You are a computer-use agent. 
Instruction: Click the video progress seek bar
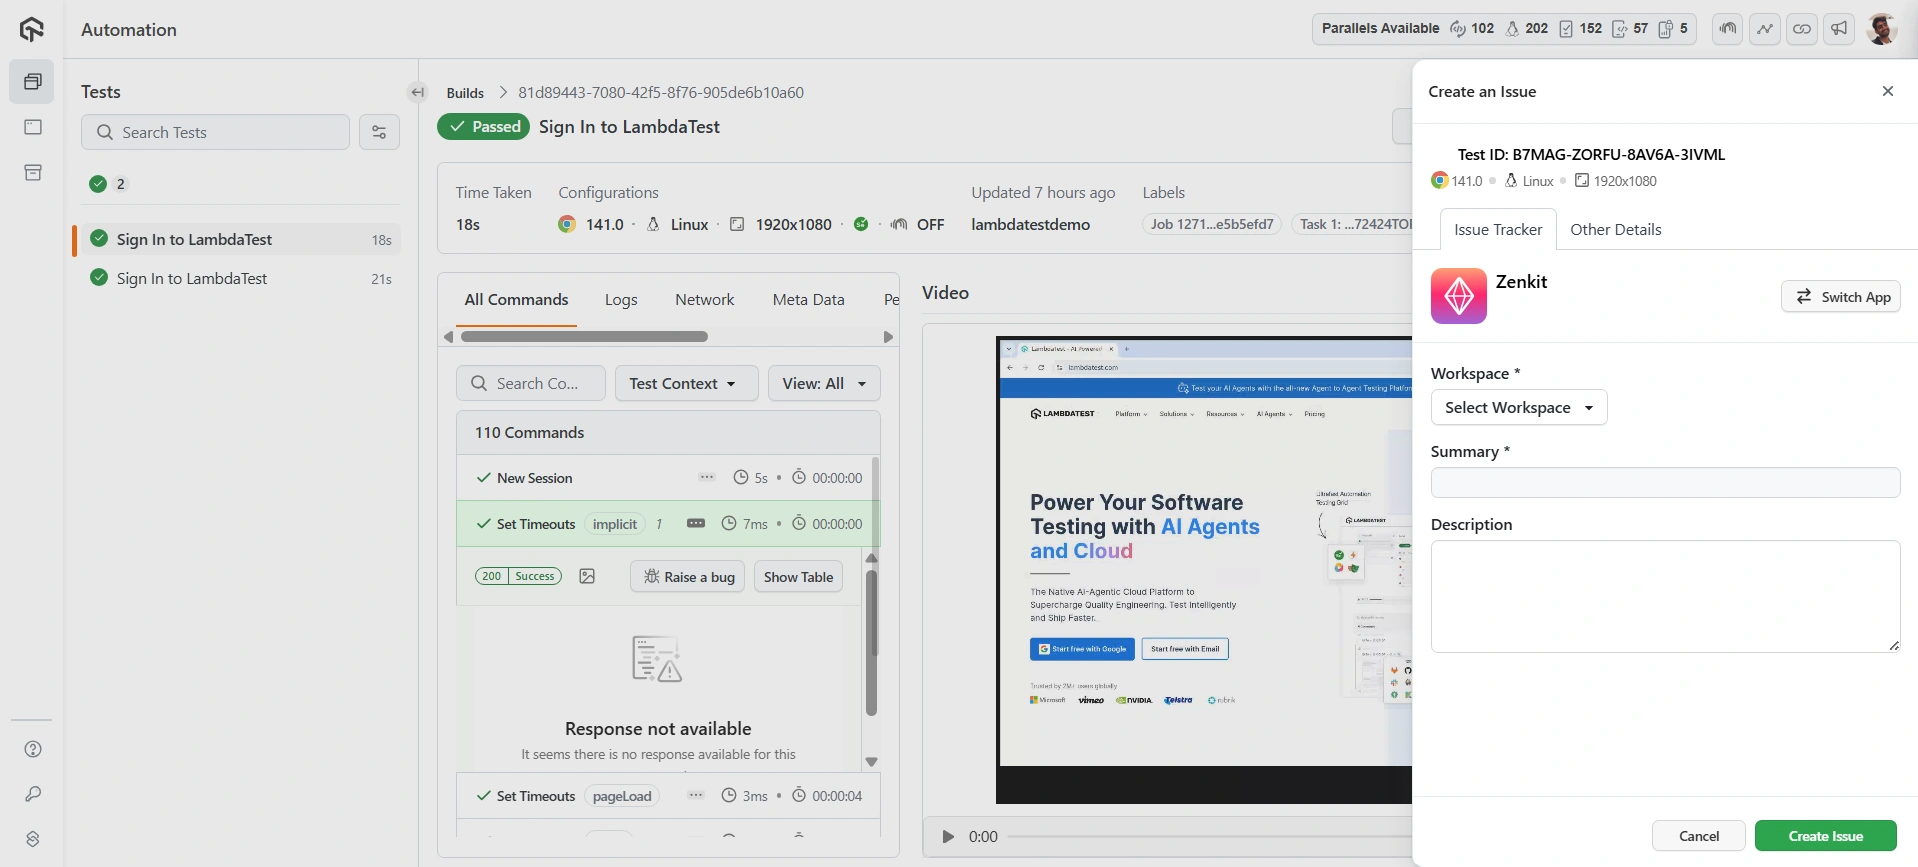pyautogui.click(x=1200, y=836)
